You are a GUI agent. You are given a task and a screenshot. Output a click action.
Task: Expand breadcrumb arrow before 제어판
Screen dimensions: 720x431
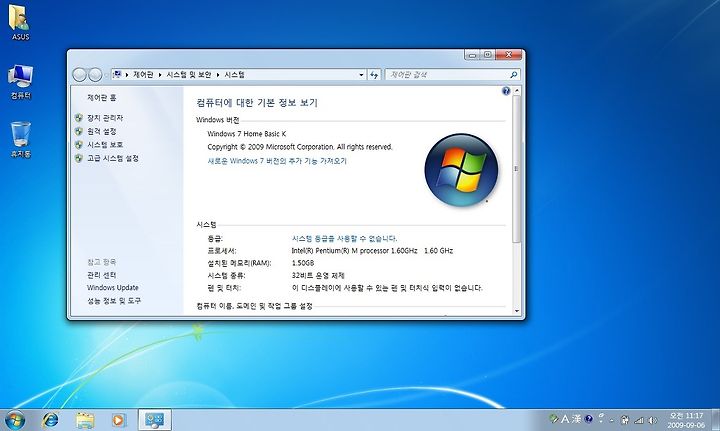127,75
